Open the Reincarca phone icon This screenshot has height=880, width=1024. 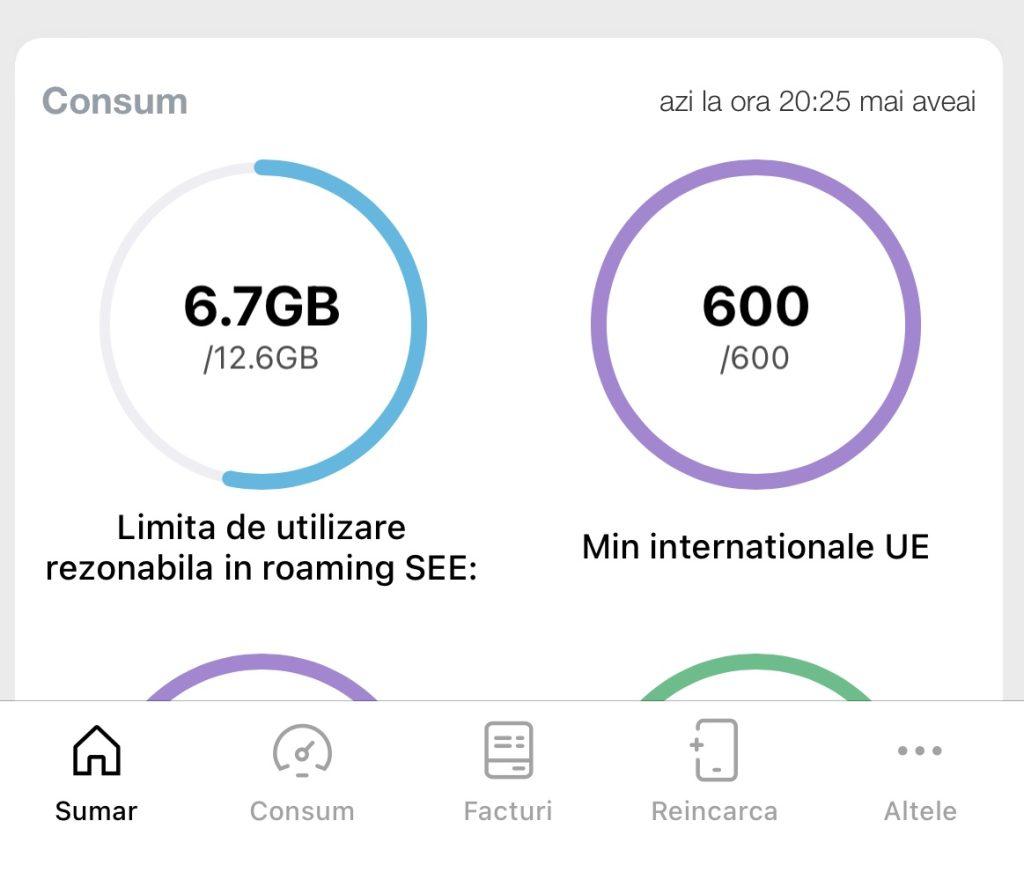click(x=714, y=750)
